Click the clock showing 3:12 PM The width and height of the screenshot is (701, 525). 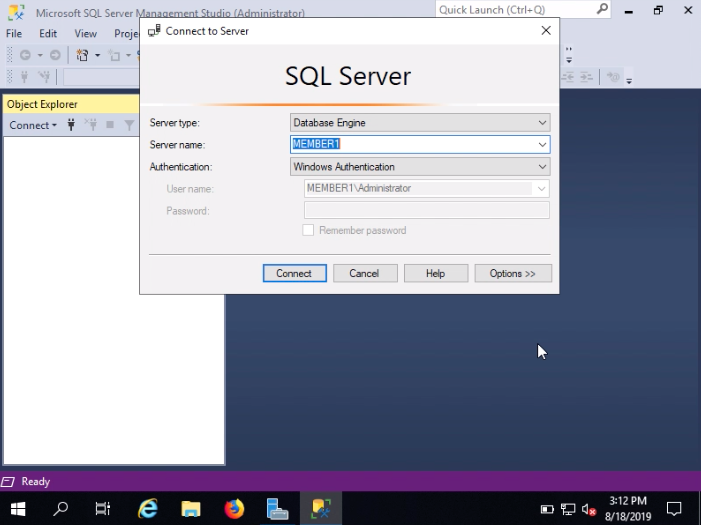[x=628, y=500]
